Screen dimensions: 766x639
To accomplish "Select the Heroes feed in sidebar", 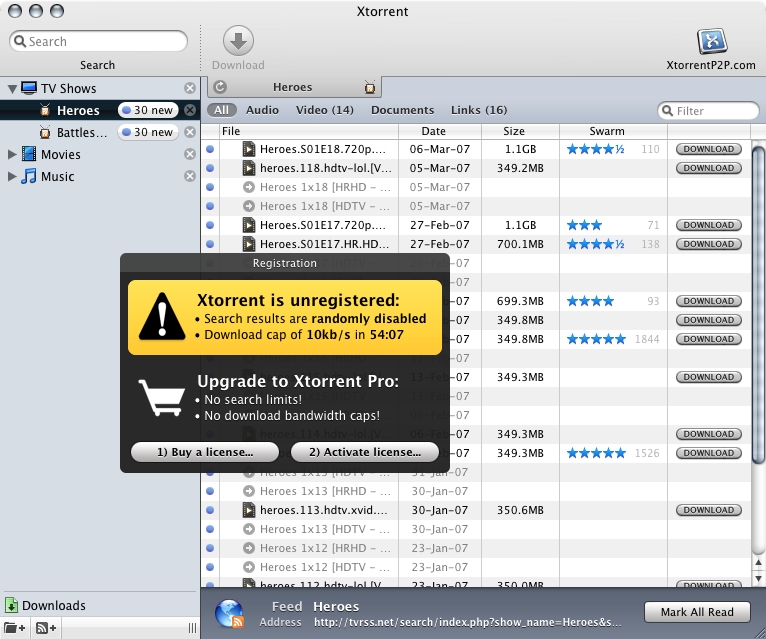I will pyautogui.click(x=100, y=110).
